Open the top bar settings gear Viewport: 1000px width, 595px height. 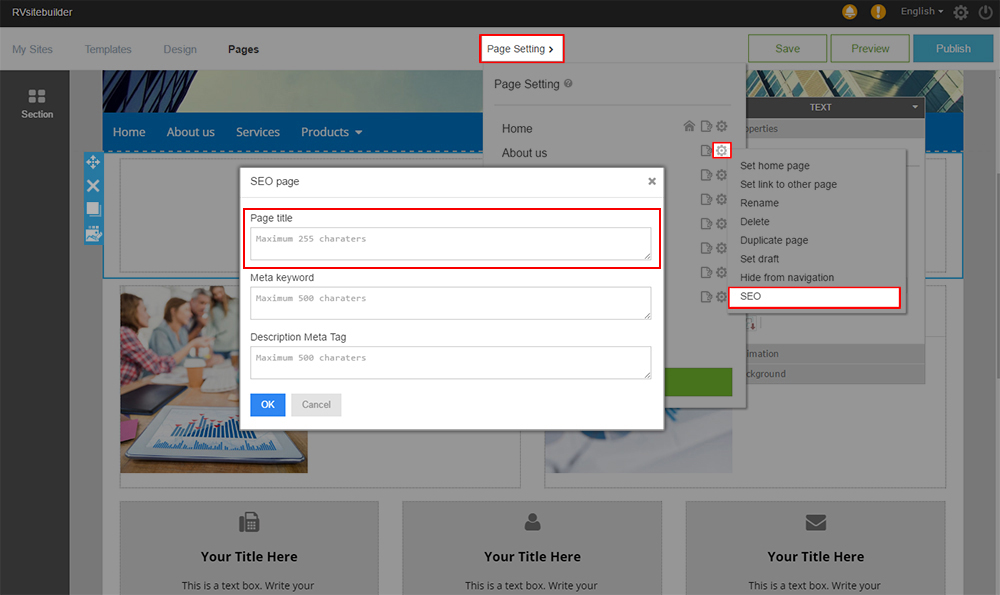tap(961, 12)
